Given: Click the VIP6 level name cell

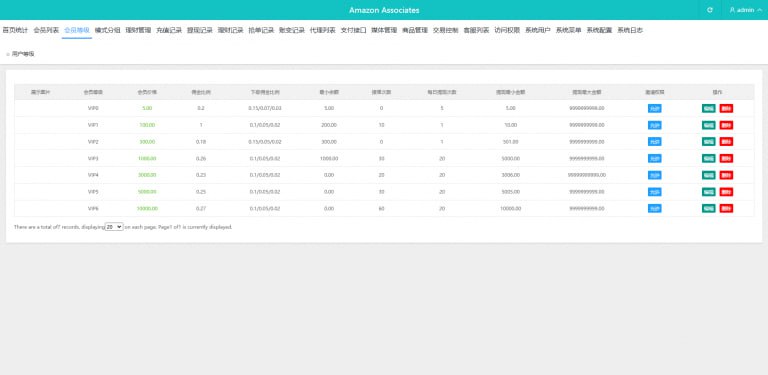Looking at the screenshot, I should pyautogui.click(x=93, y=209).
